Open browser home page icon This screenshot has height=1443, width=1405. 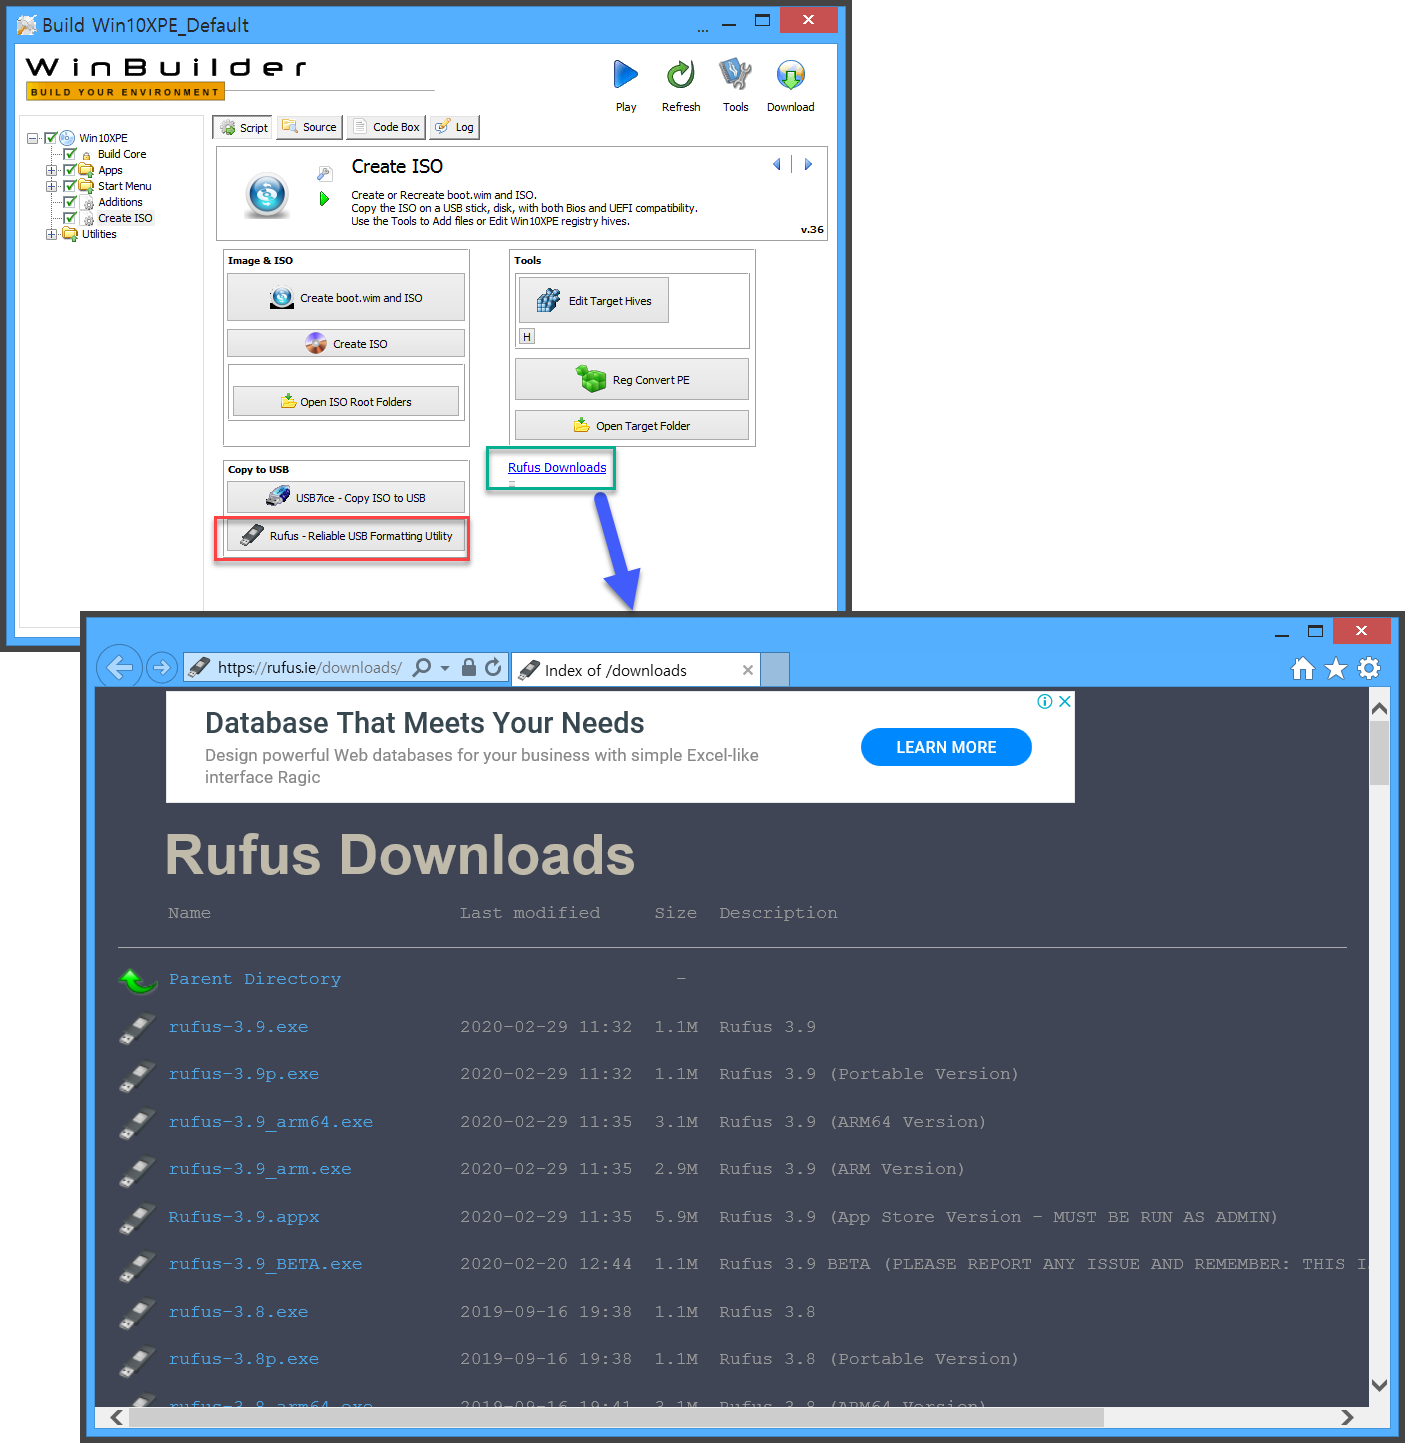pyautogui.click(x=1302, y=668)
